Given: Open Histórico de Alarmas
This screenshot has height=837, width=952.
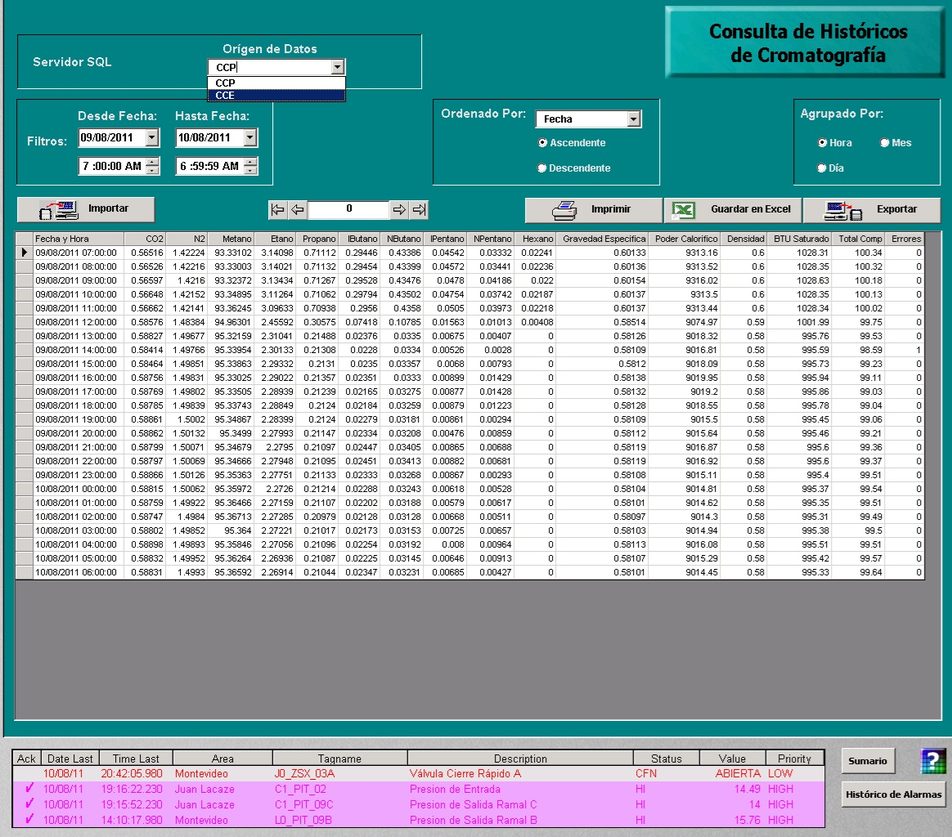Looking at the screenshot, I should coord(893,794).
